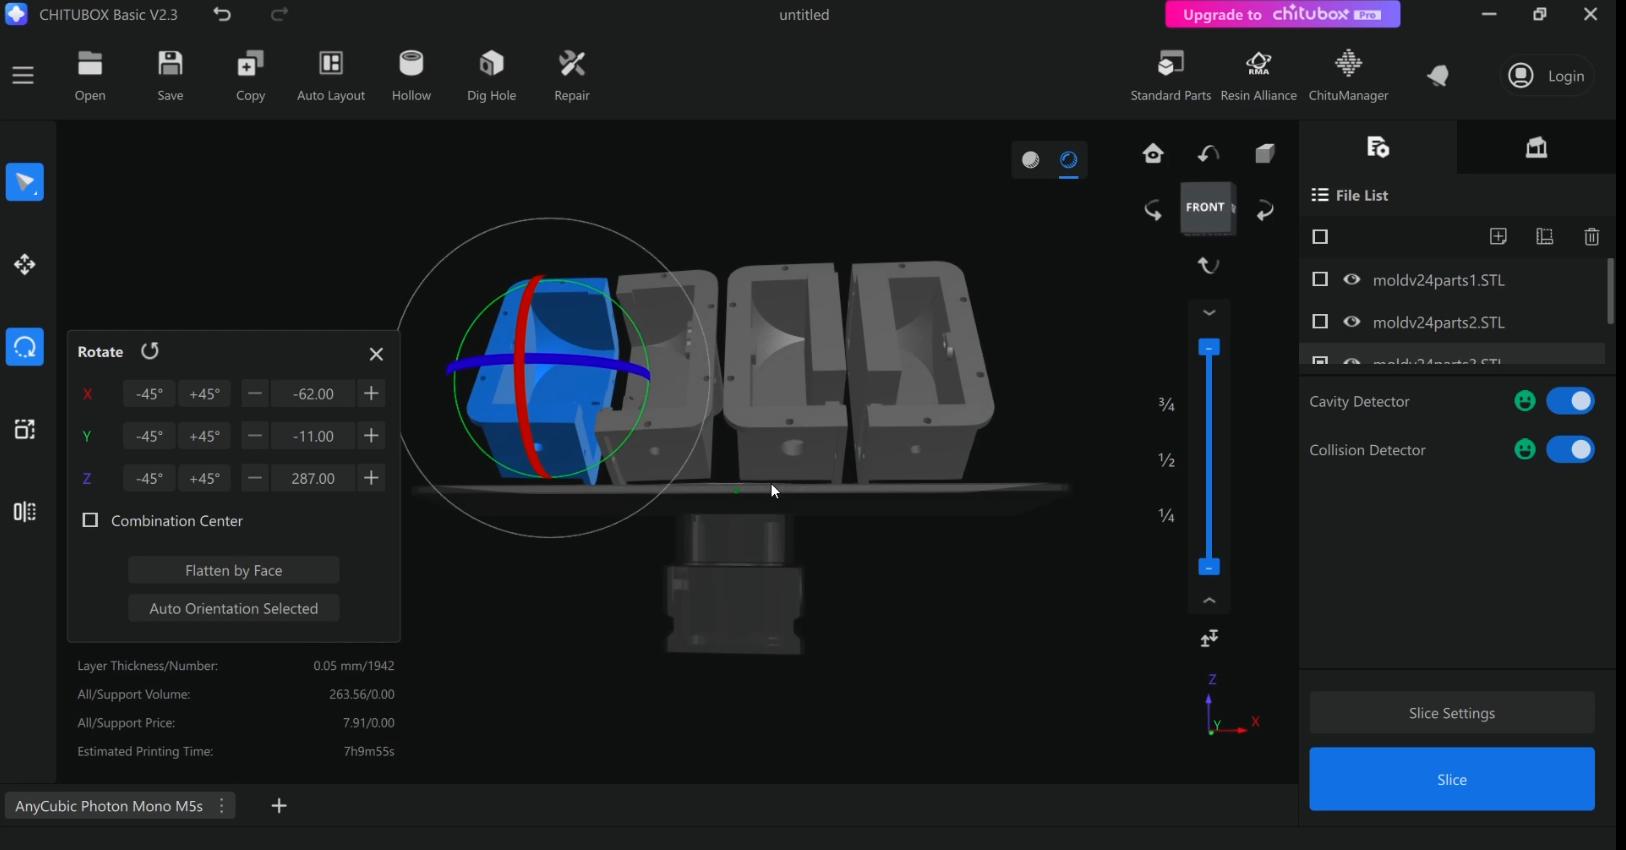Image resolution: width=1626 pixels, height=850 pixels.
Task: Increase X rotation with plus stepper
Action: click(x=371, y=393)
